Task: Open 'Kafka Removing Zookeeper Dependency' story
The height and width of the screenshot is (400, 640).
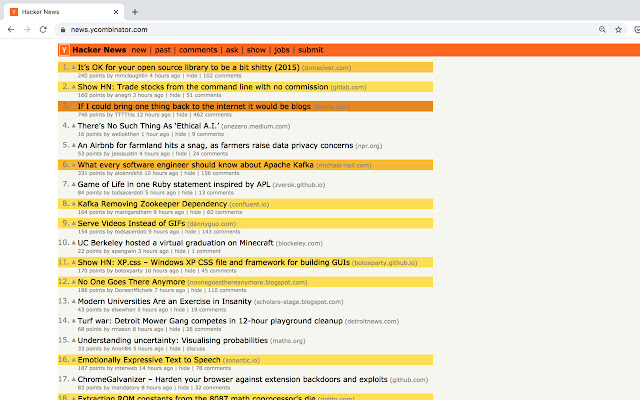Action: click(152, 204)
